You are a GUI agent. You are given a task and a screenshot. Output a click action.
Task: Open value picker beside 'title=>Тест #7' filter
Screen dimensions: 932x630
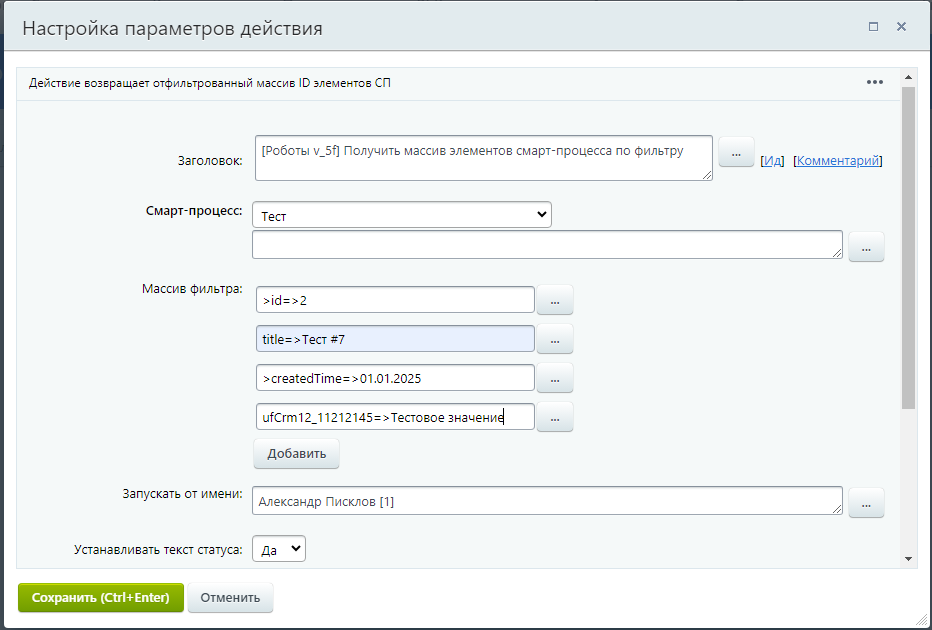pos(555,339)
